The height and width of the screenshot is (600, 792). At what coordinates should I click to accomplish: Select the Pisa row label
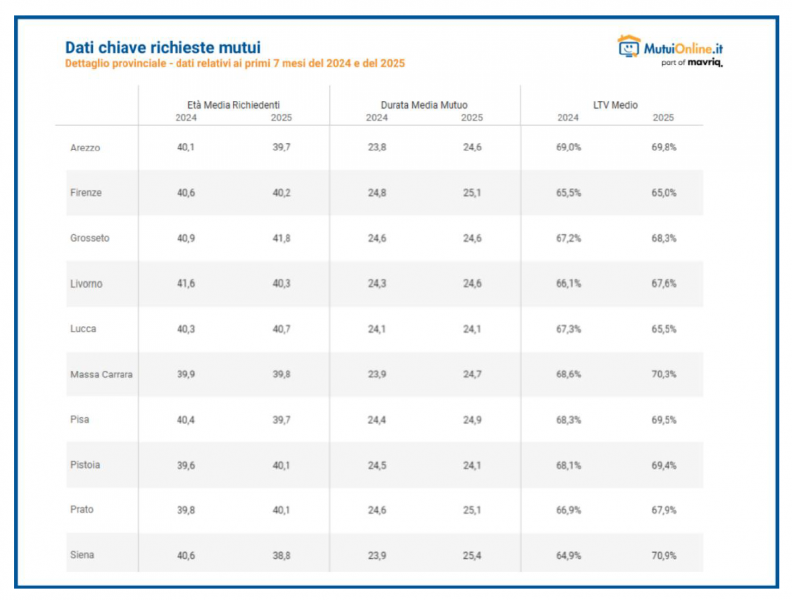[81, 420]
